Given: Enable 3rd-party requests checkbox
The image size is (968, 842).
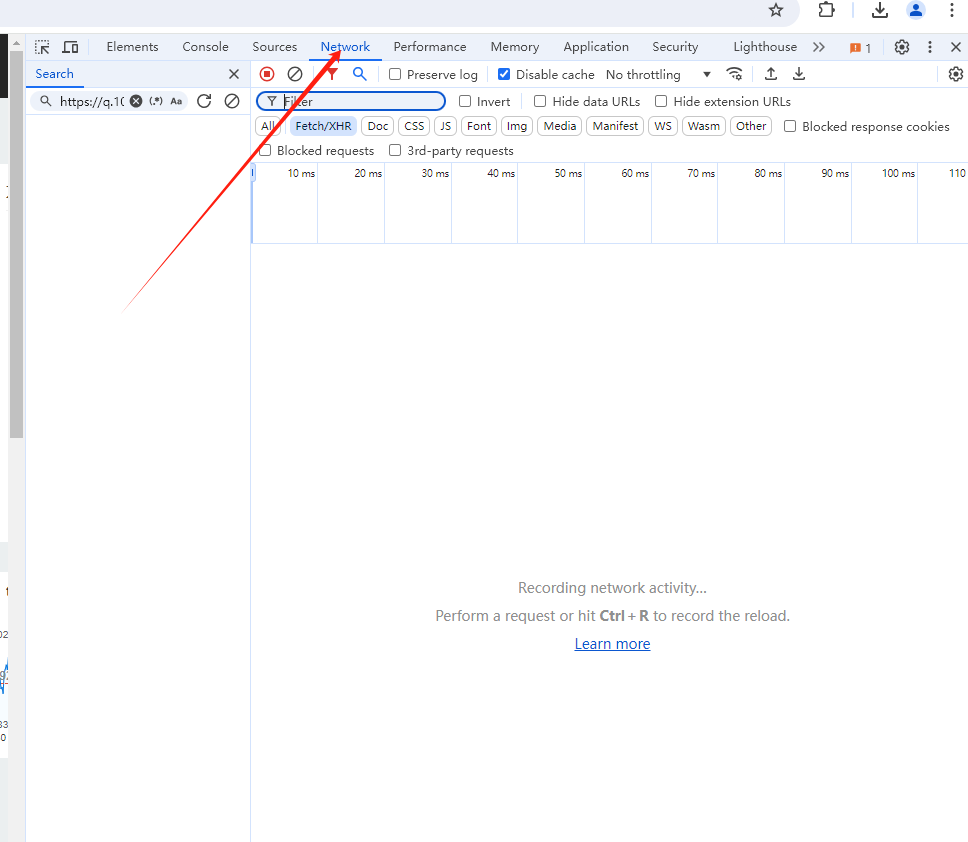Looking at the screenshot, I should coord(395,150).
